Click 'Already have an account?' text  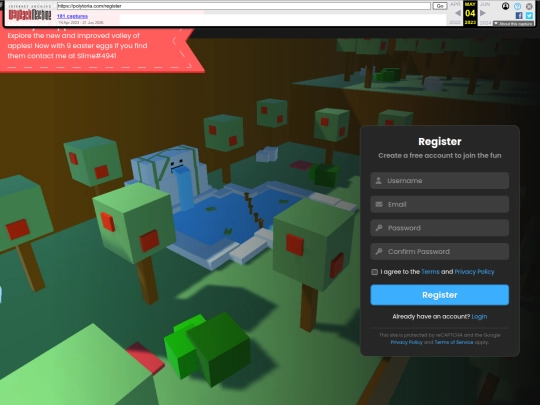coord(431,316)
